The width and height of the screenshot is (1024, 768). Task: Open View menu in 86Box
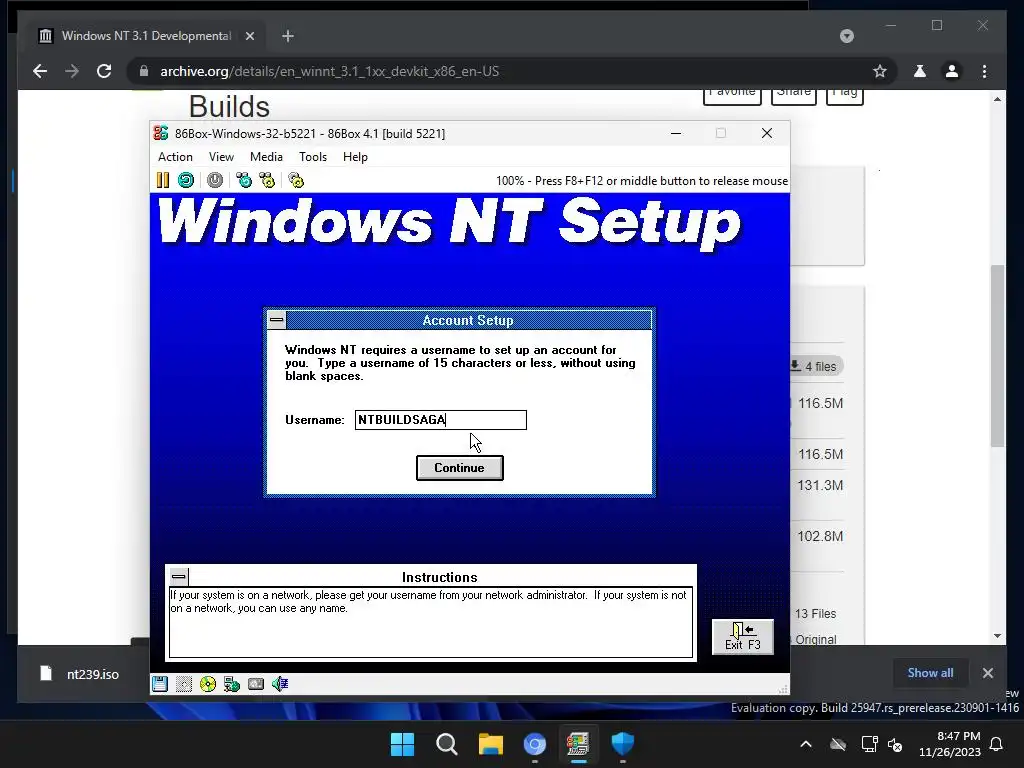click(221, 157)
